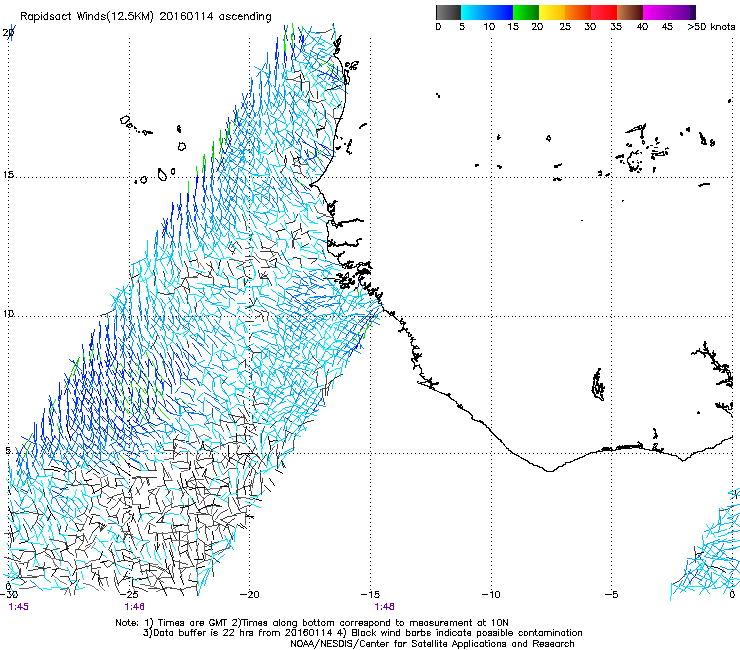740x650 pixels.
Task: Click the longitude label '-25'
Action: pyautogui.click(x=129, y=594)
